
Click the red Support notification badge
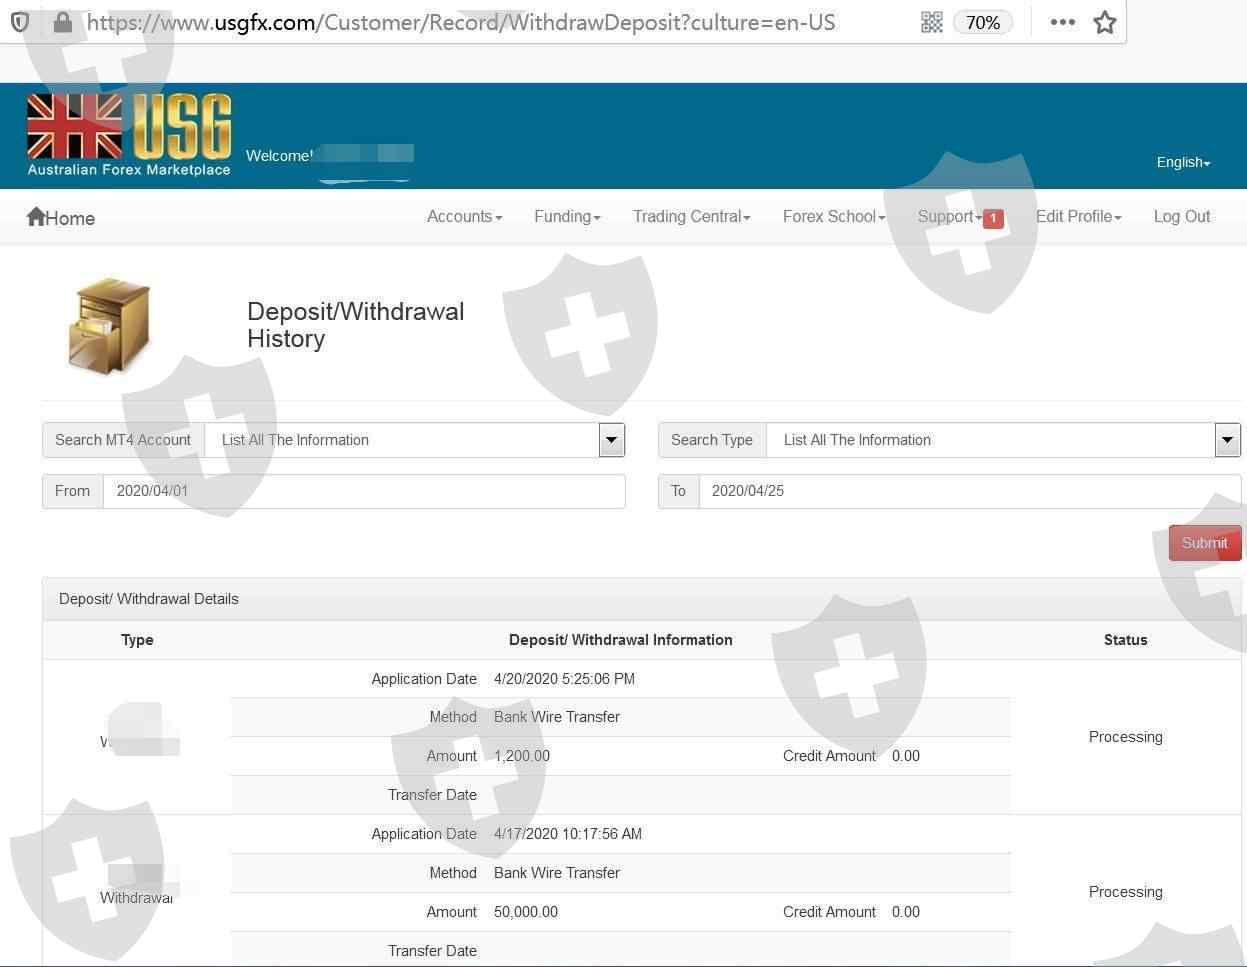coord(993,218)
